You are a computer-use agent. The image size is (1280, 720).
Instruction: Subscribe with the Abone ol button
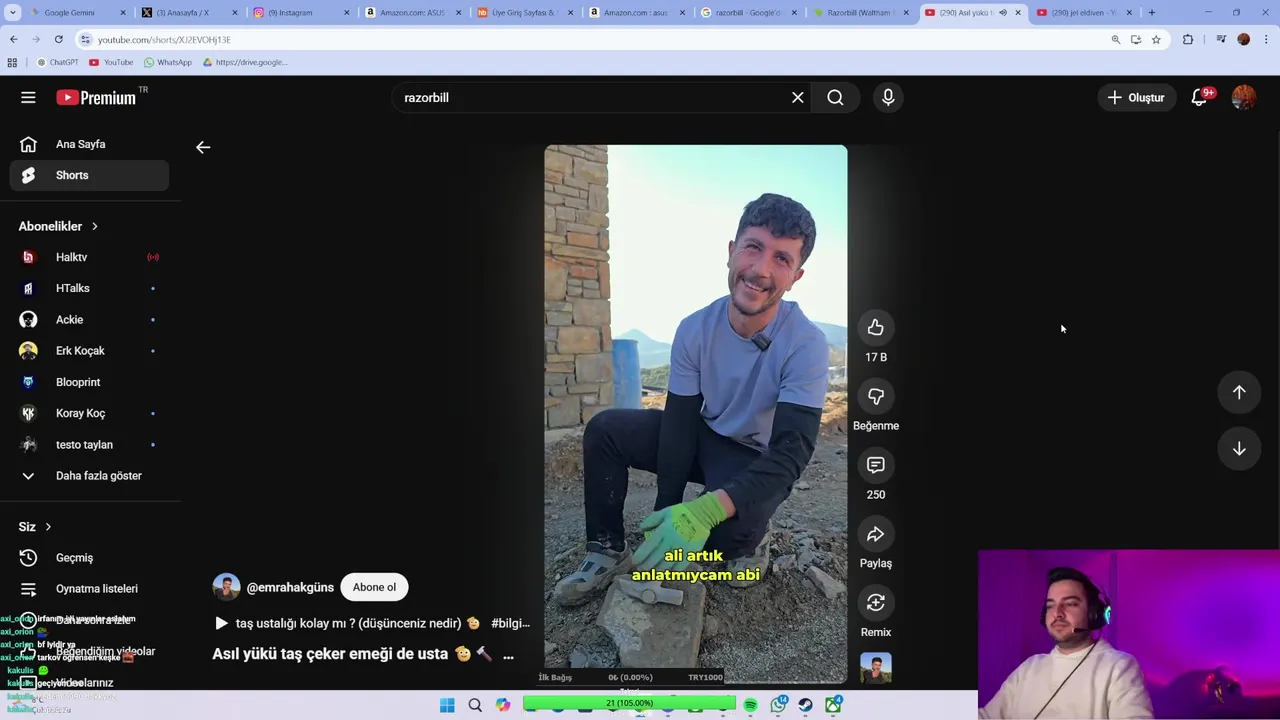[x=374, y=587]
